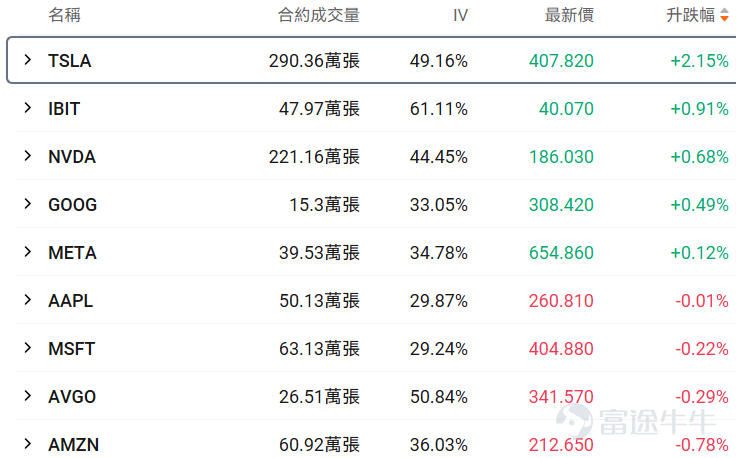Click IBIT latest price 40.070
This screenshot has height=458, width=736.
pos(566,109)
